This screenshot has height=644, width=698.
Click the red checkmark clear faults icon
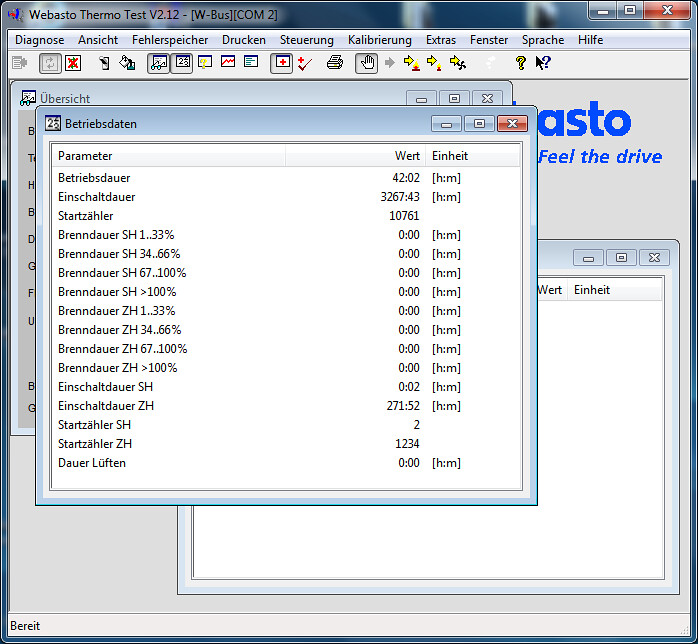[305, 63]
